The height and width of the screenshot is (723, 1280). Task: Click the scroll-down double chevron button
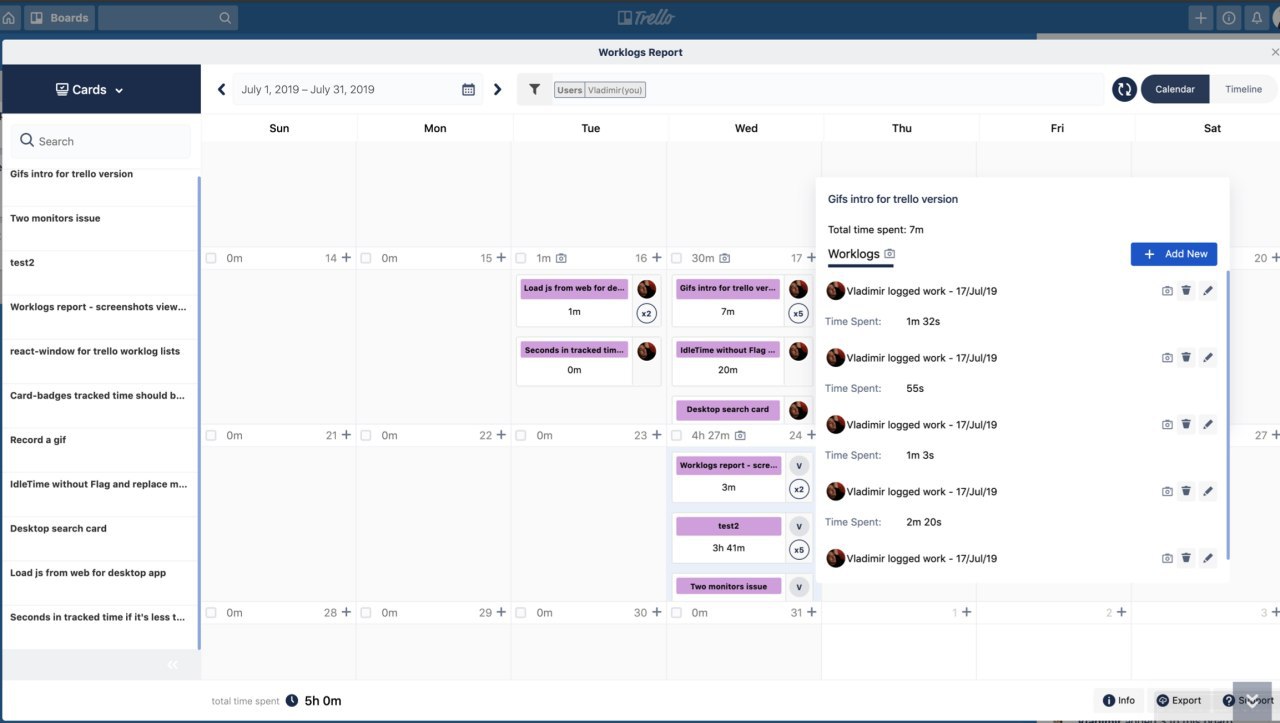[x=1252, y=700]
